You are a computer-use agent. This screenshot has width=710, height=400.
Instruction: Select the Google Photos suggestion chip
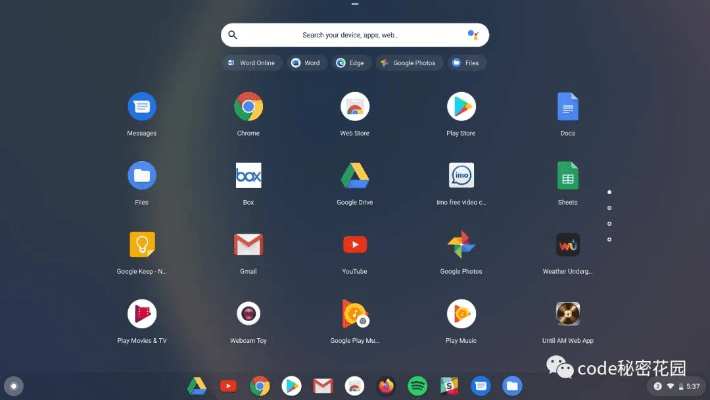[x=409, y=63]
